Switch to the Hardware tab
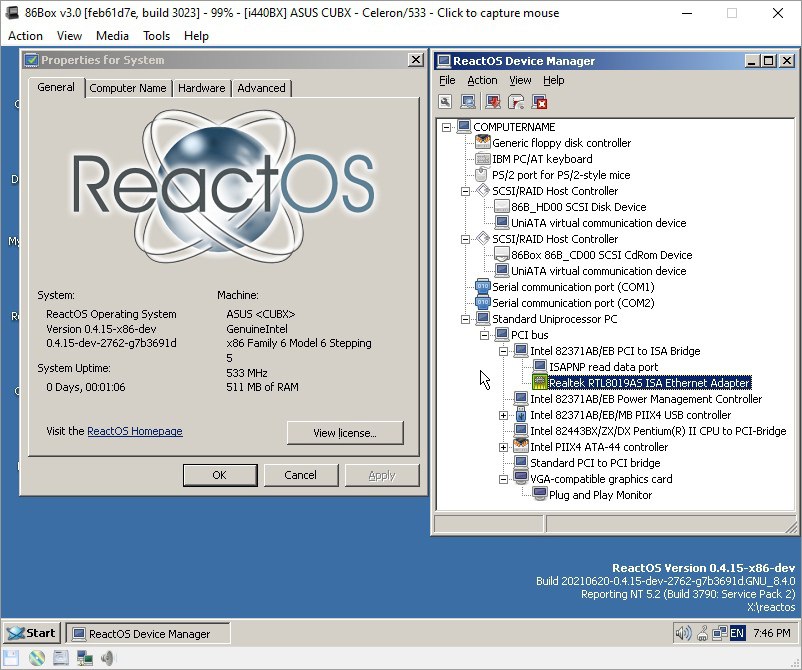 (202, 88)
